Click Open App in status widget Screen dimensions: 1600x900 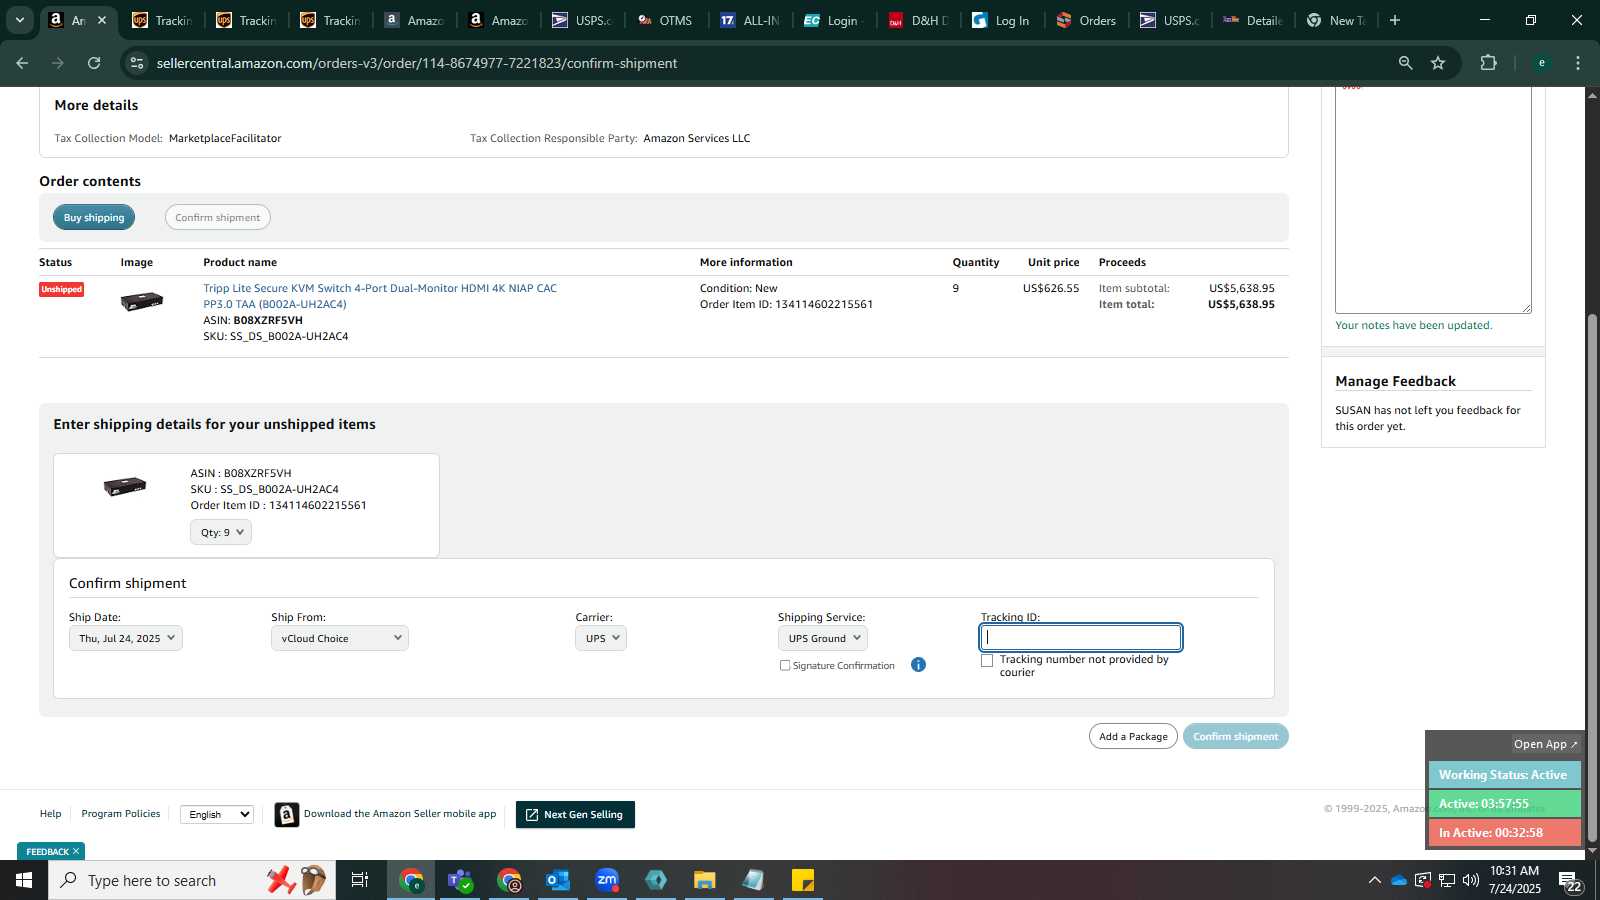coord(1544,744)
